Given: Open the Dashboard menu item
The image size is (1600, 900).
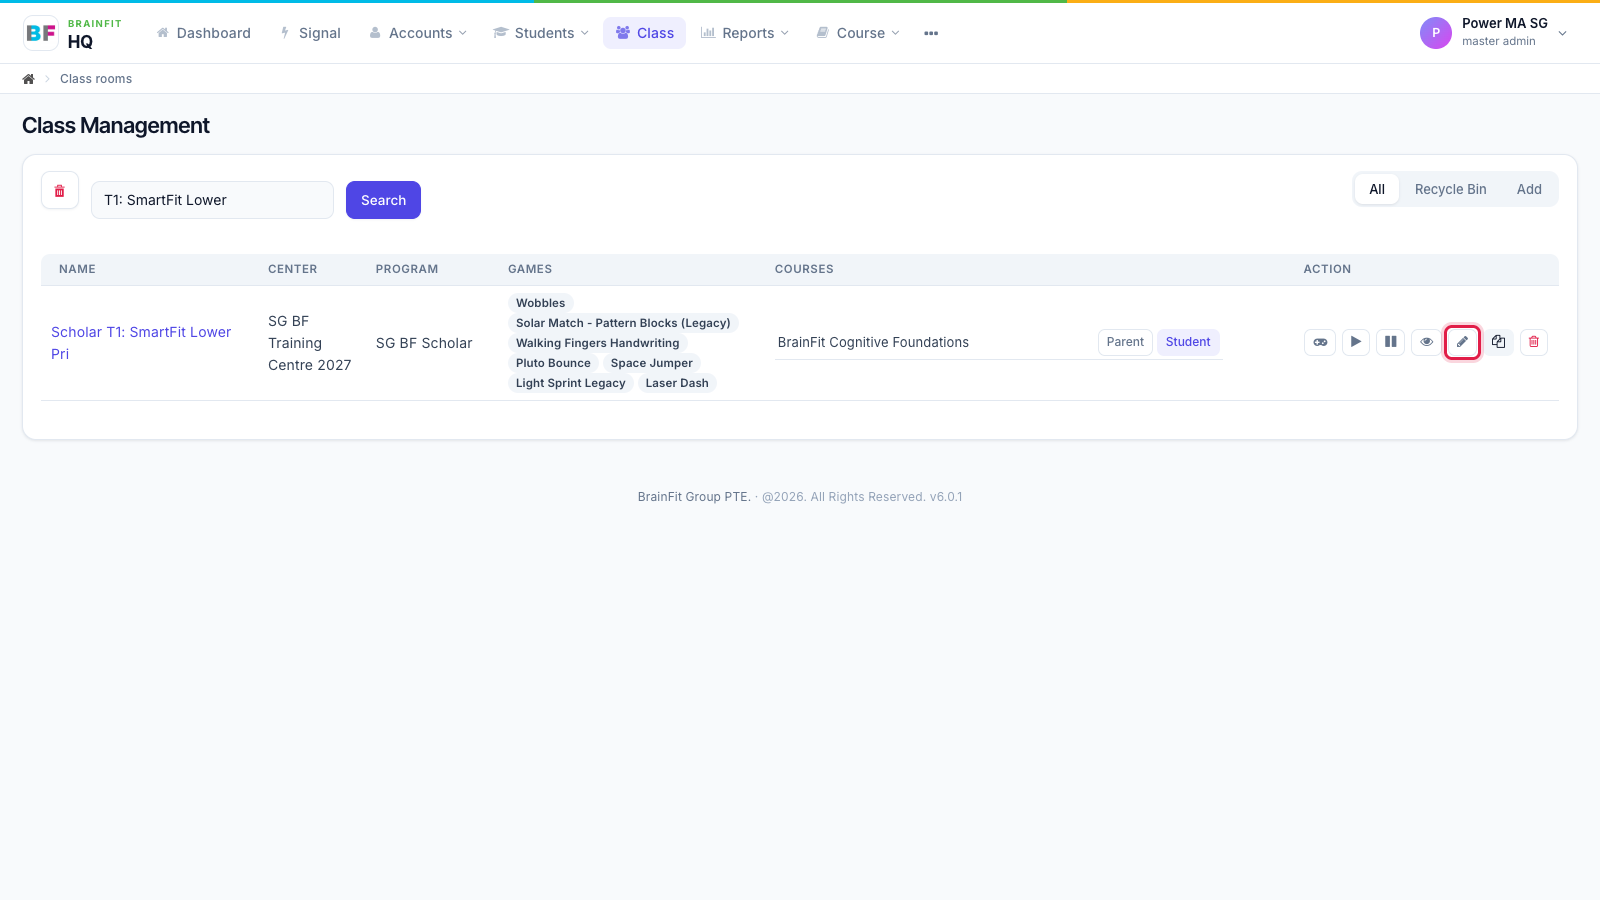Looking at the screenshot, I should click(x=204, y=33).
